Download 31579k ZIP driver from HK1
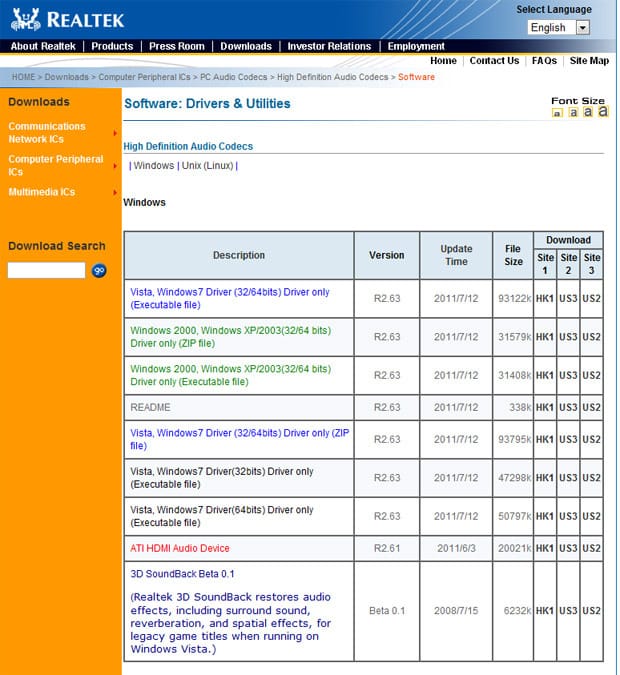Viewport: 620px width, 675px height. tap(545, 337)
